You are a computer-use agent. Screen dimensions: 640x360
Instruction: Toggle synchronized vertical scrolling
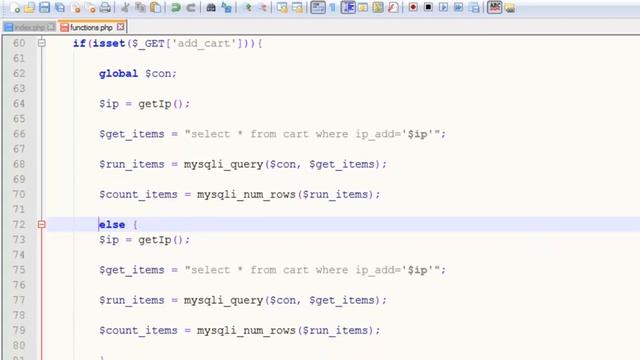point(282,7)
